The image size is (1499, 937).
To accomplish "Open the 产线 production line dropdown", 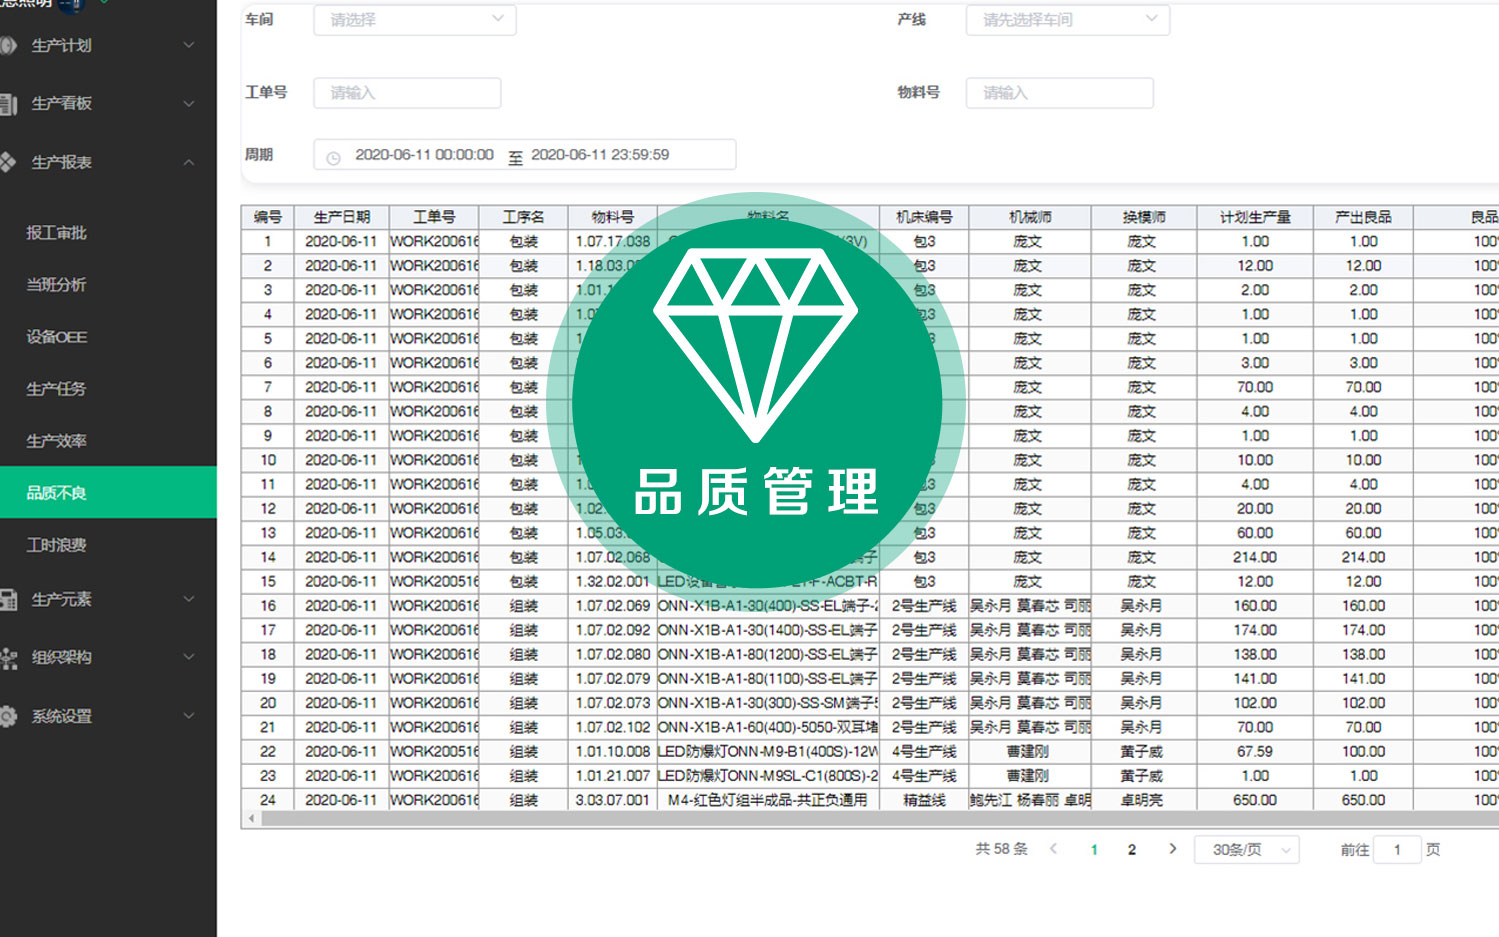I will tap(1067, 19).
